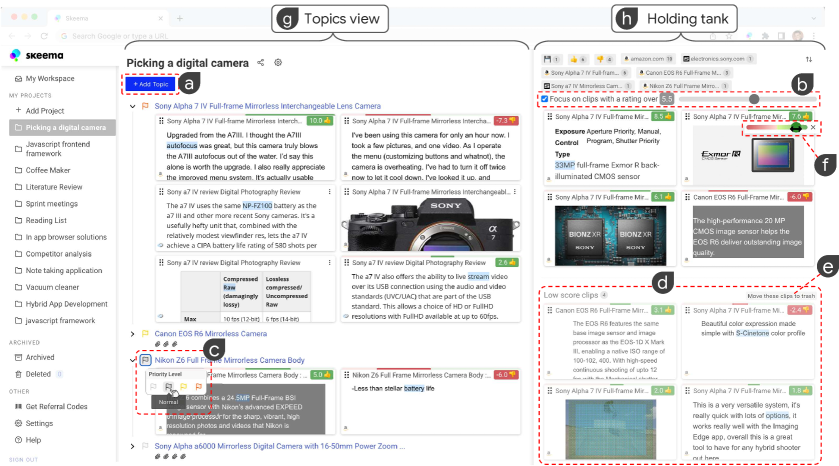
Task: Click the -6.0 rating badge on Canon EOS R6 clip
Action: tap(800, 197)
